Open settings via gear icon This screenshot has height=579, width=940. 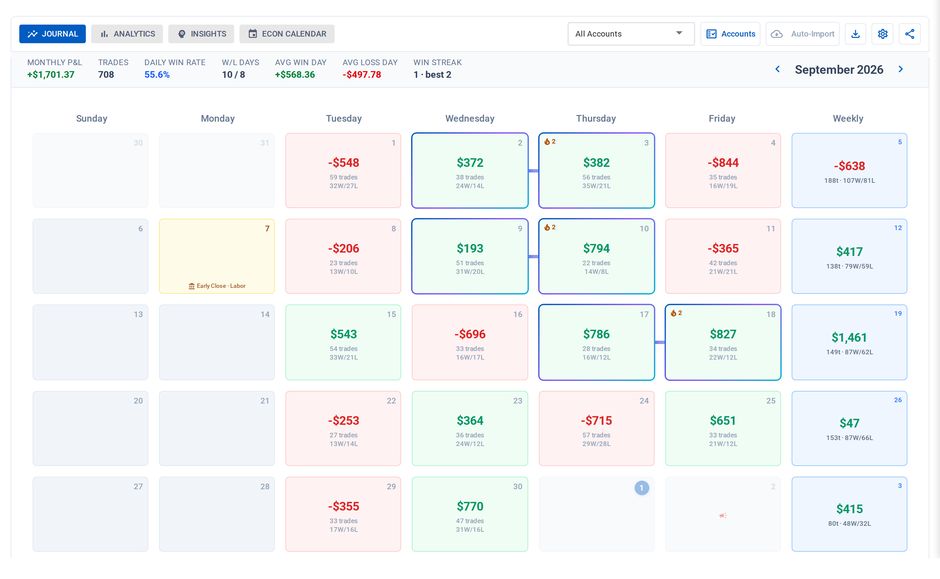882,34
